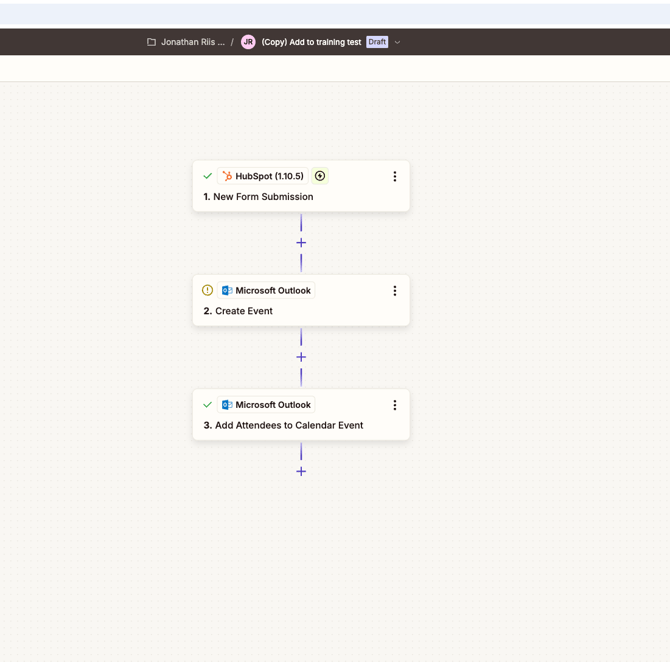Add a new step after Add Attendees
670x662 pixels.
[301, 471]
